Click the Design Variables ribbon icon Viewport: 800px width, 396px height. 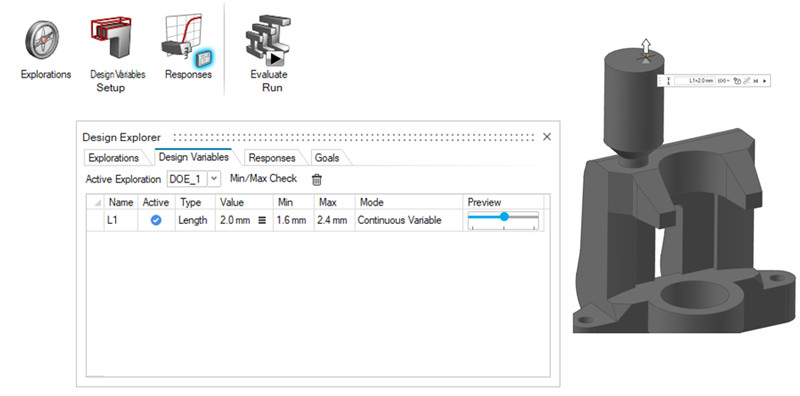(111, 37)
